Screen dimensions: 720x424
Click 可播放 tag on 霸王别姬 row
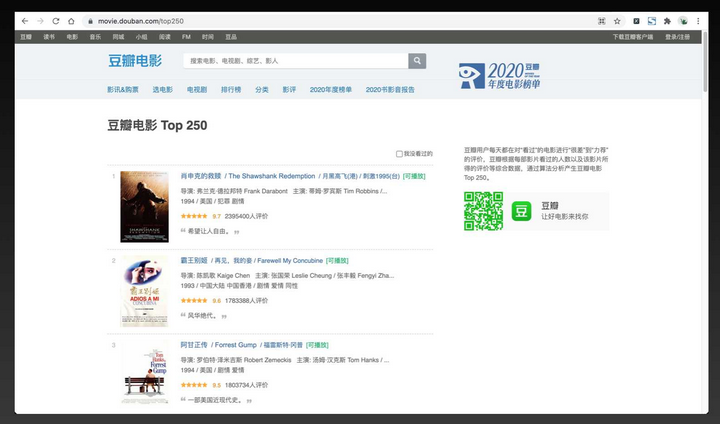337,260
